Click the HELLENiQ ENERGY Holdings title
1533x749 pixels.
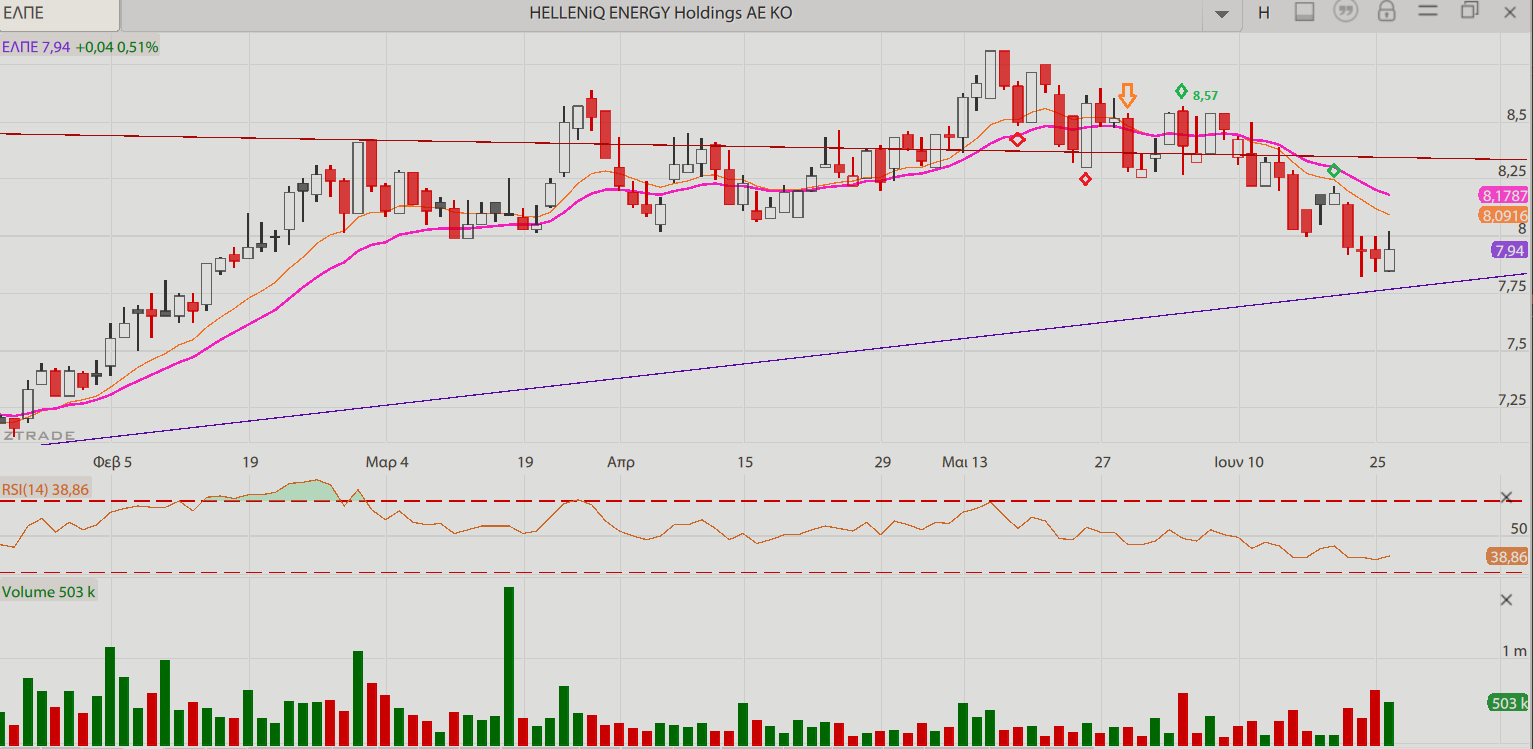point(660,13)
